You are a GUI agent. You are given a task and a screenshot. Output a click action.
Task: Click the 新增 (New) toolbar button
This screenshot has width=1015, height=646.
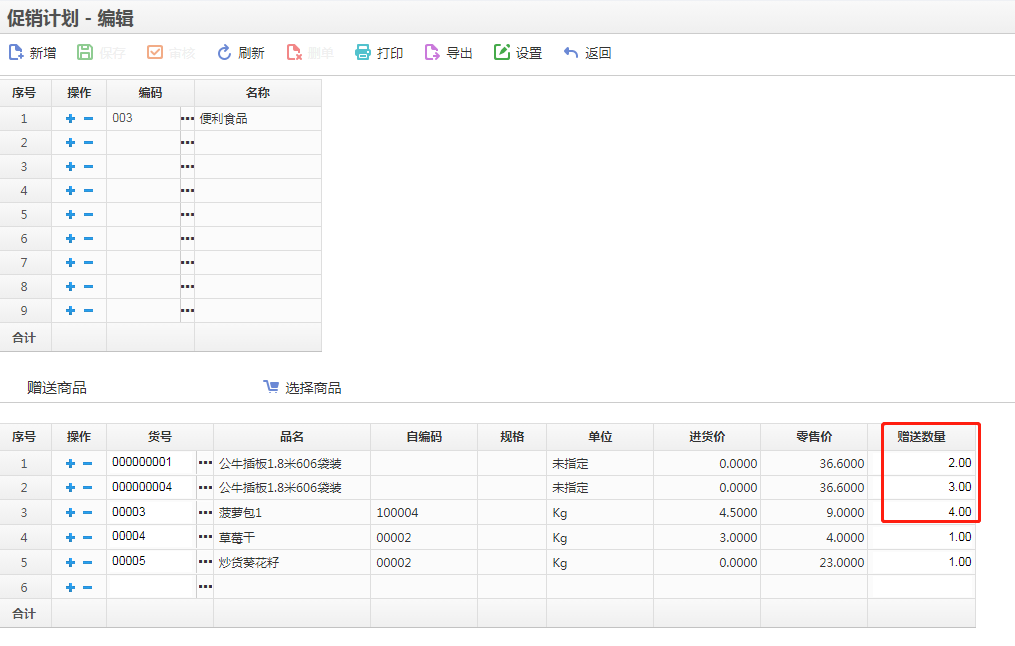pos(32,52)
